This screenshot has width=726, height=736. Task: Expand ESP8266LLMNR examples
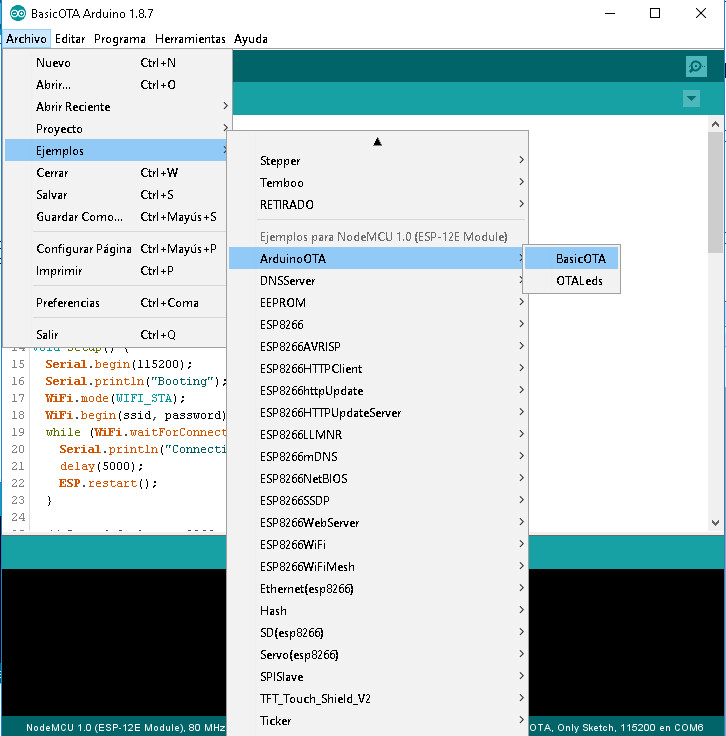pyautogui.click(x=377, y=435)
